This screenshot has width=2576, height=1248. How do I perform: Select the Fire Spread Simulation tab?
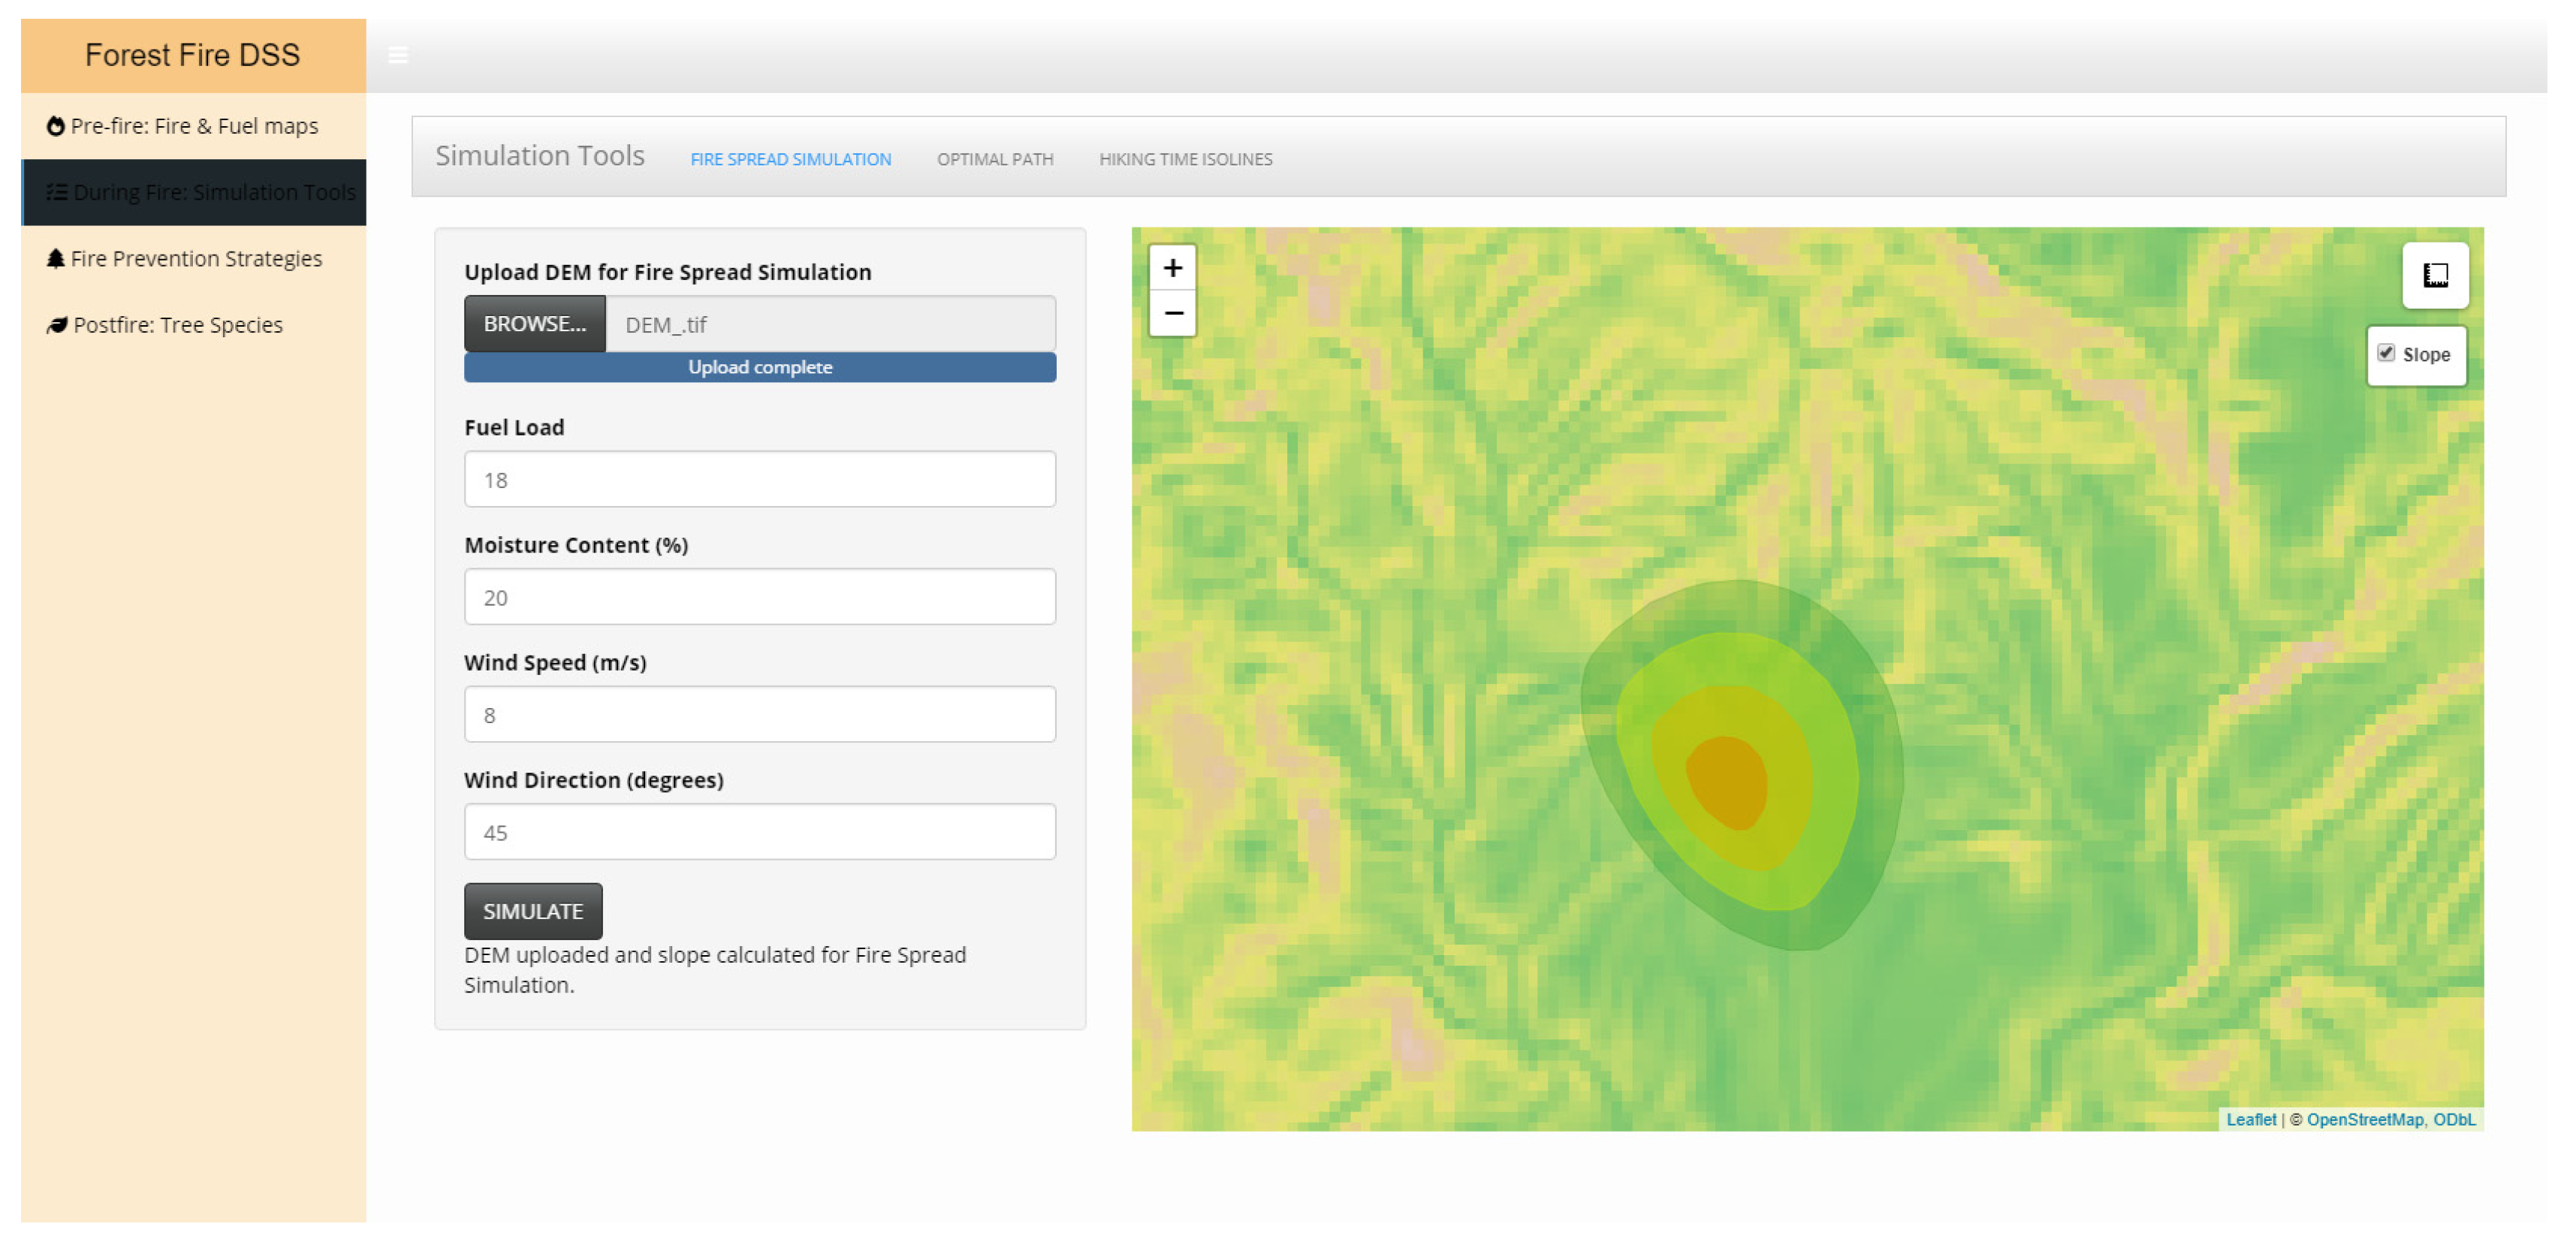click(x=790, y=159)
